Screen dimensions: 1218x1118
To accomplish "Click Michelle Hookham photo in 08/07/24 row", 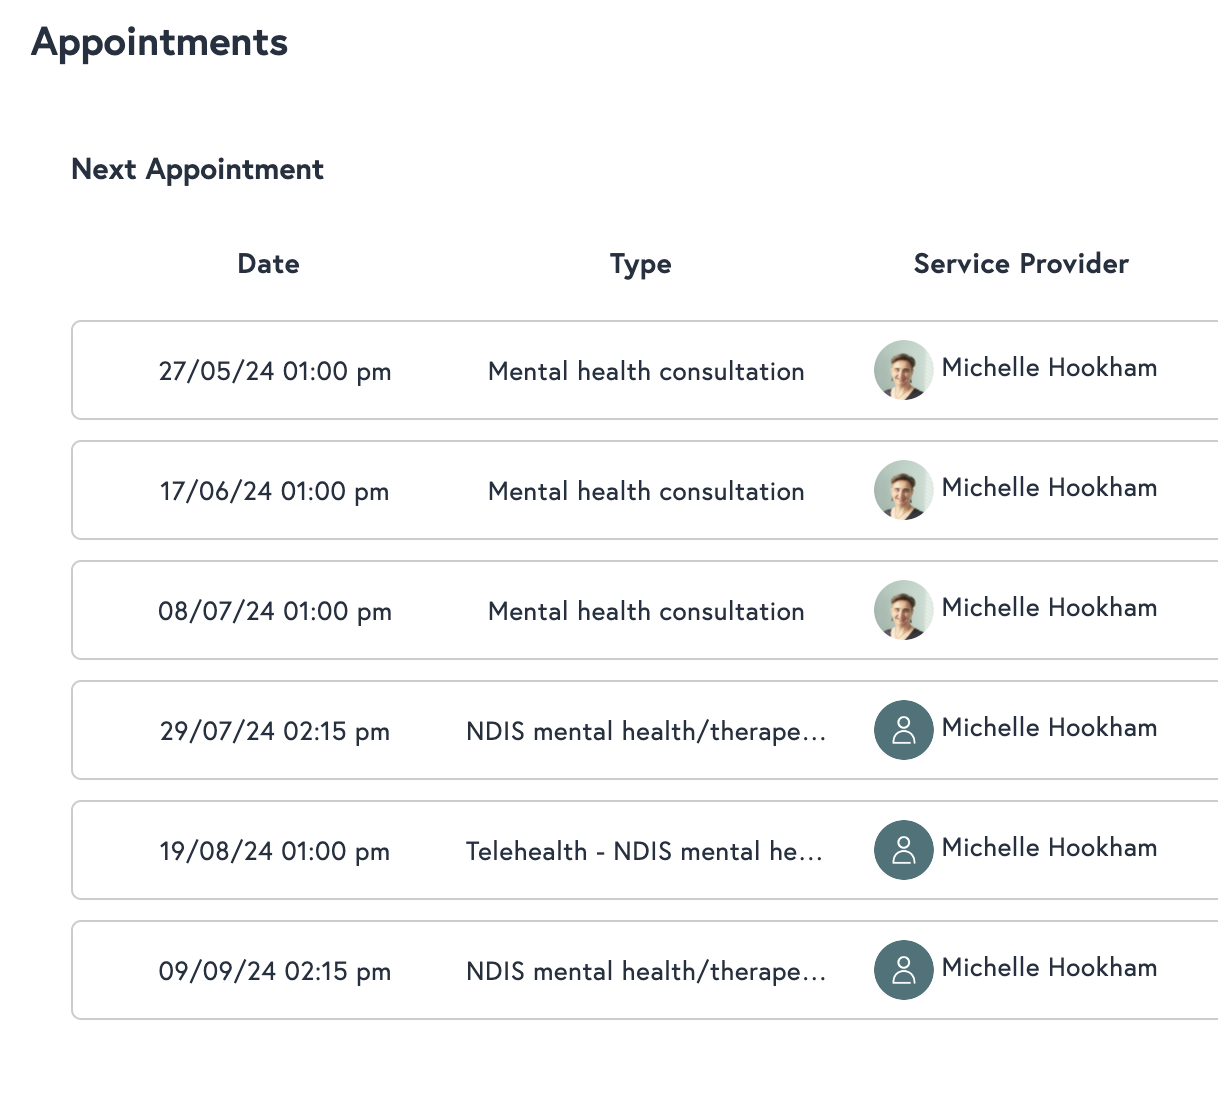I will click(903, 610).
